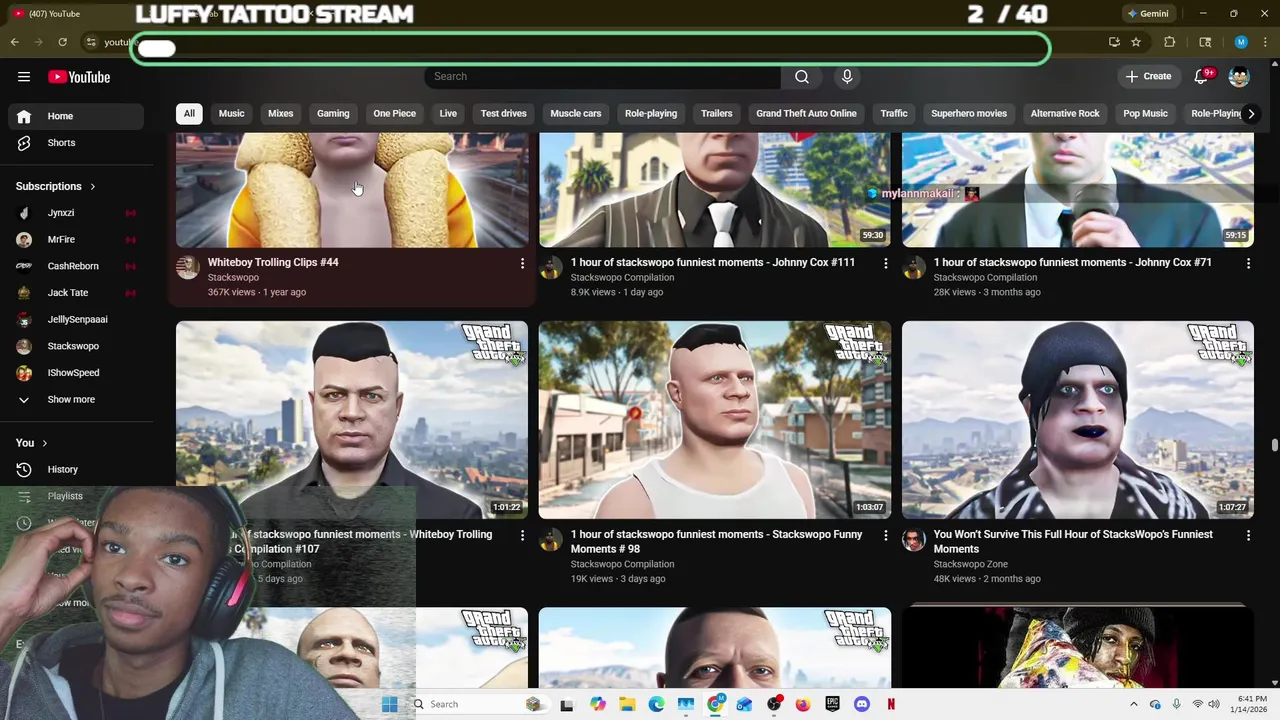This screenshot has width=1280, height=720.
Task: Click the Gemini button in Chrome
Action: pos(1148,14)
